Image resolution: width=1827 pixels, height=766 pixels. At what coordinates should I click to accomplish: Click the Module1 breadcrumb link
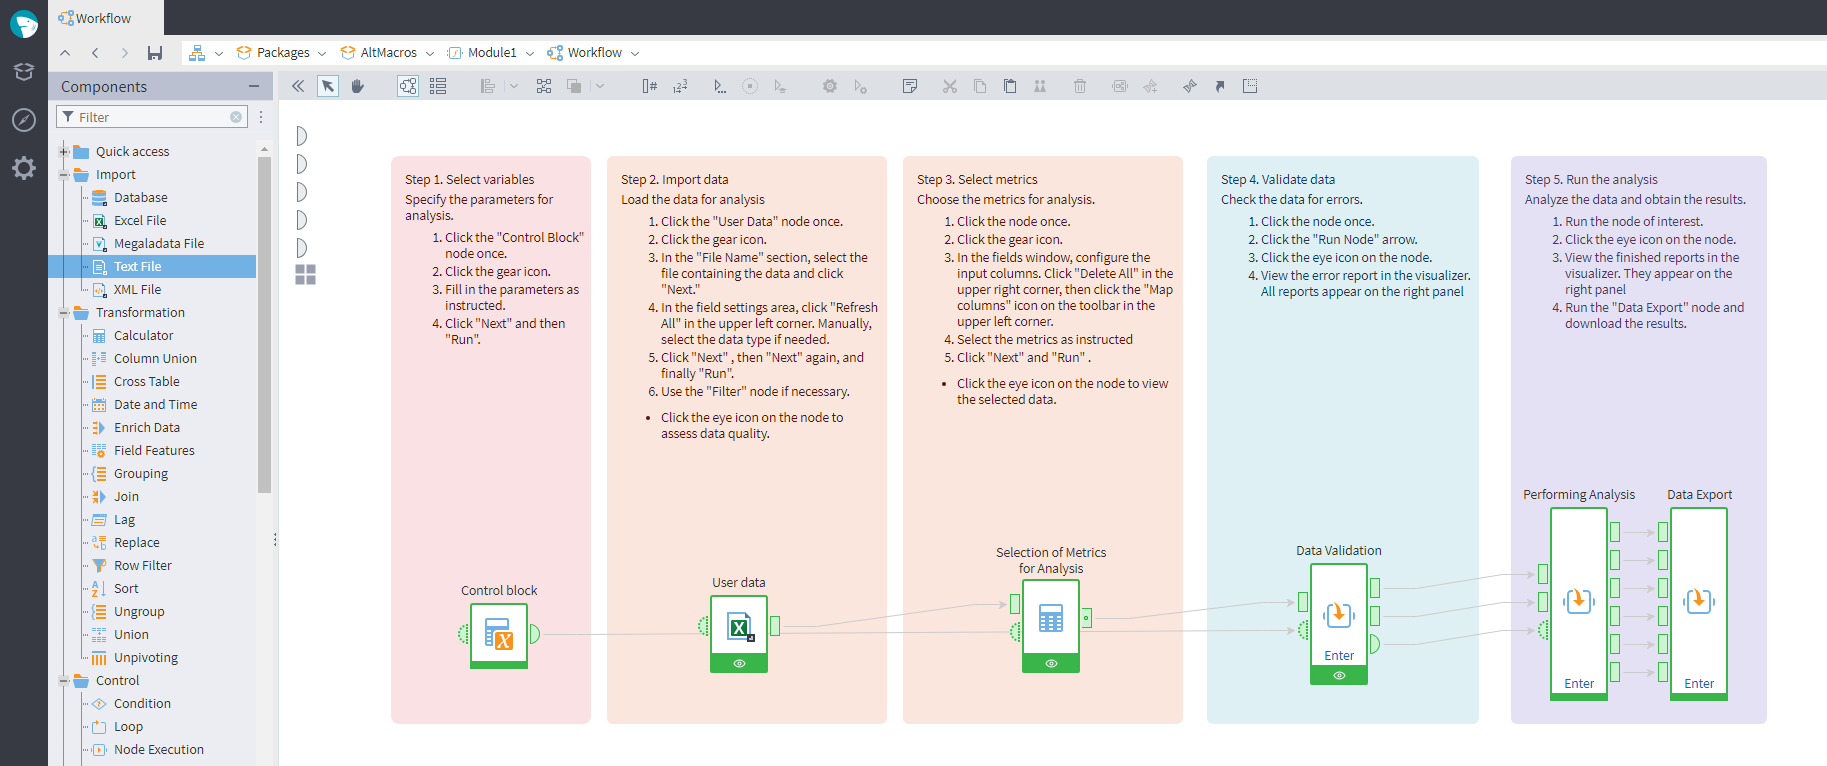coord(492,53)
